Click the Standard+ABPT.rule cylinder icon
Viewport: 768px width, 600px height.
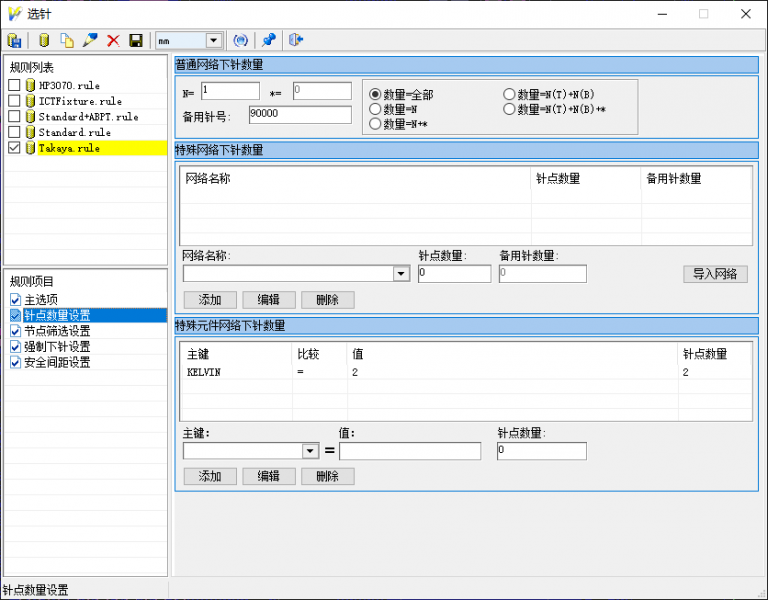pyautogui.click(x=30, y=117)
